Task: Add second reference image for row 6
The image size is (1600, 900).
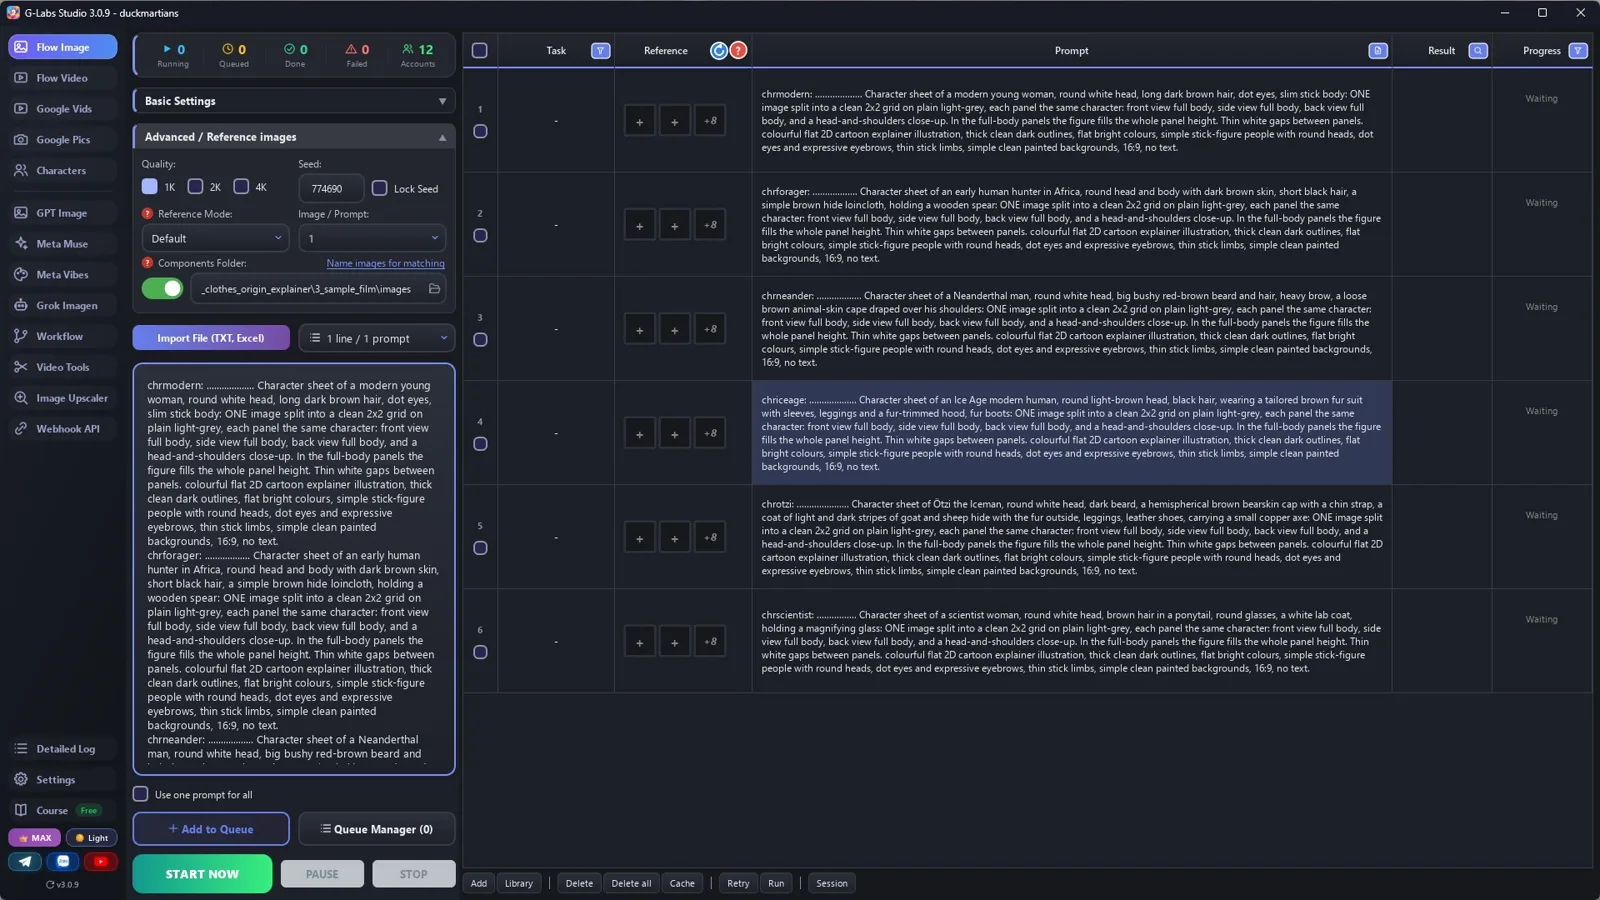Action: tap(675, 643)
